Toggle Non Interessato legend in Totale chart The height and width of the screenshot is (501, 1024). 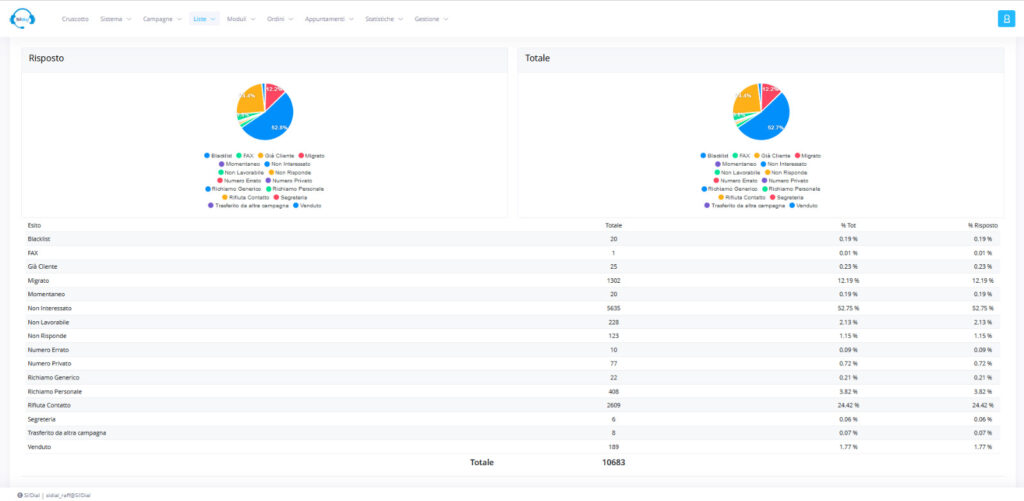tap(783, 164)
